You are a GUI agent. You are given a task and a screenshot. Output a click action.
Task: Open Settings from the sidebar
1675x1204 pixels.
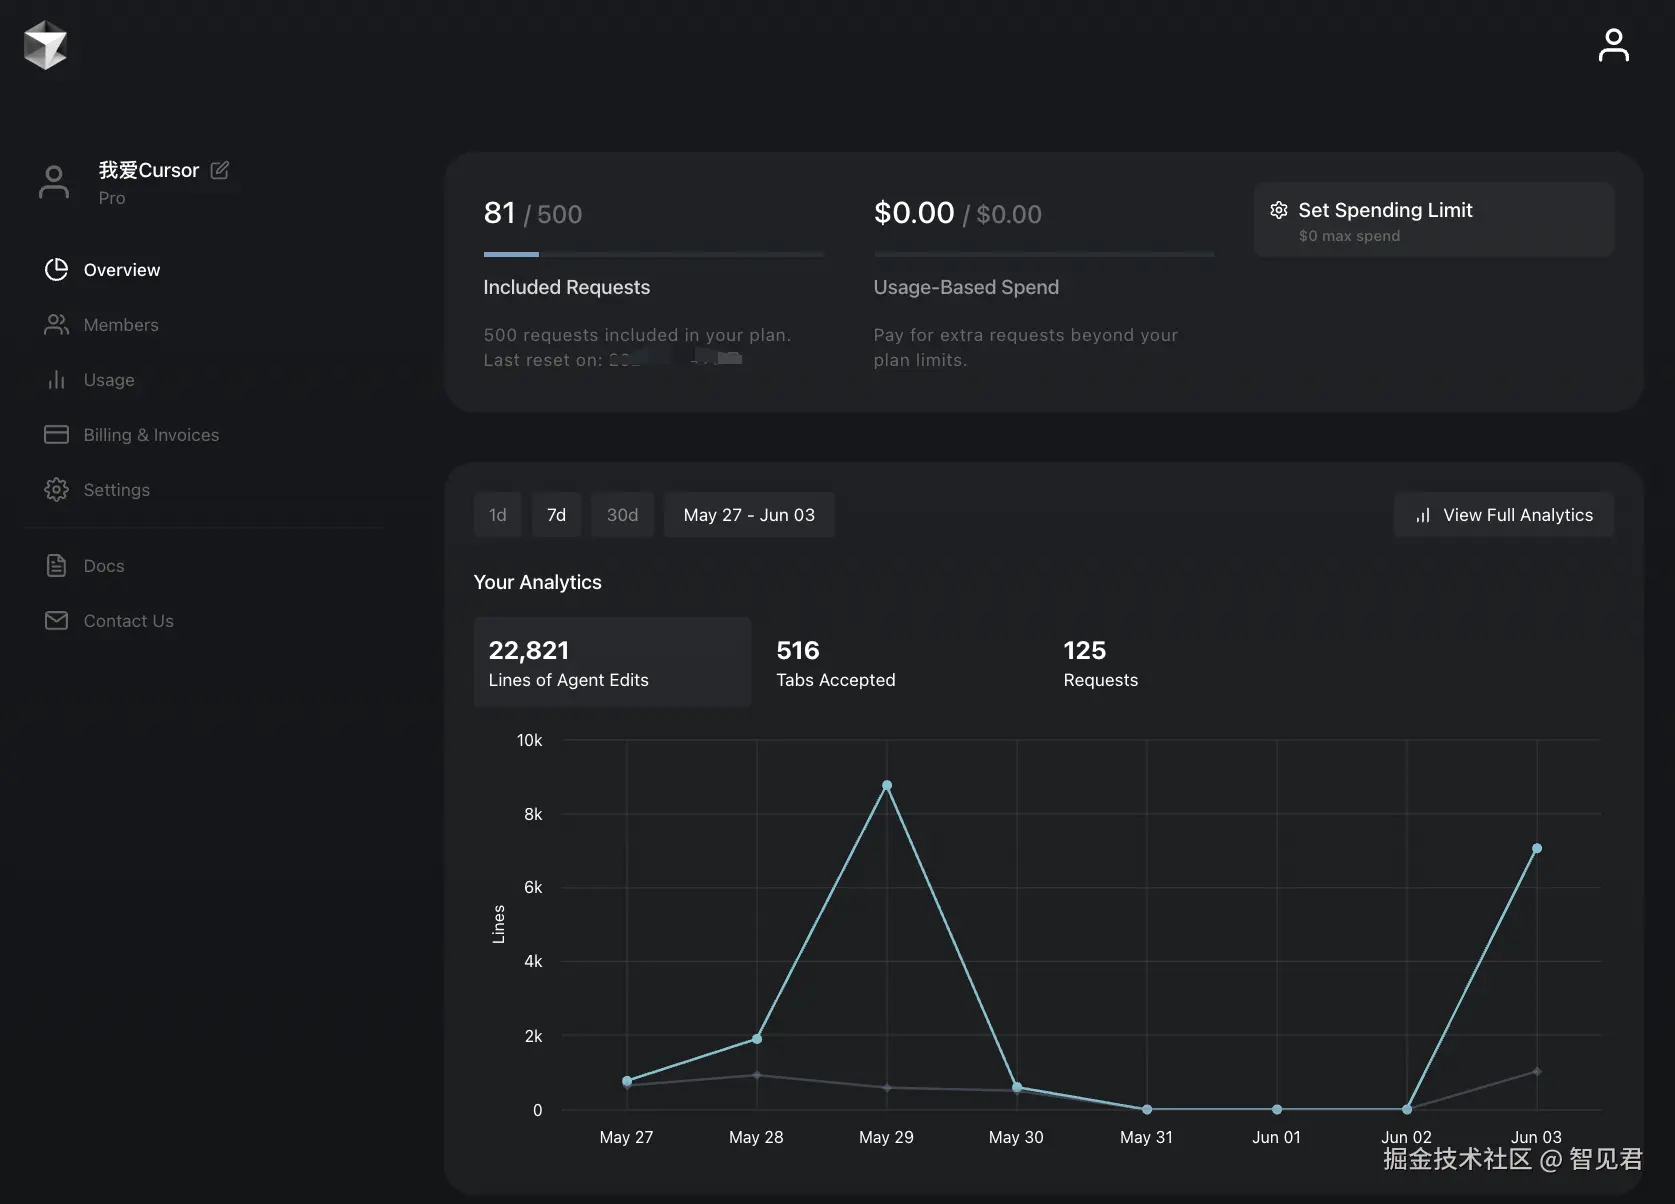click(x=117, y=489)
